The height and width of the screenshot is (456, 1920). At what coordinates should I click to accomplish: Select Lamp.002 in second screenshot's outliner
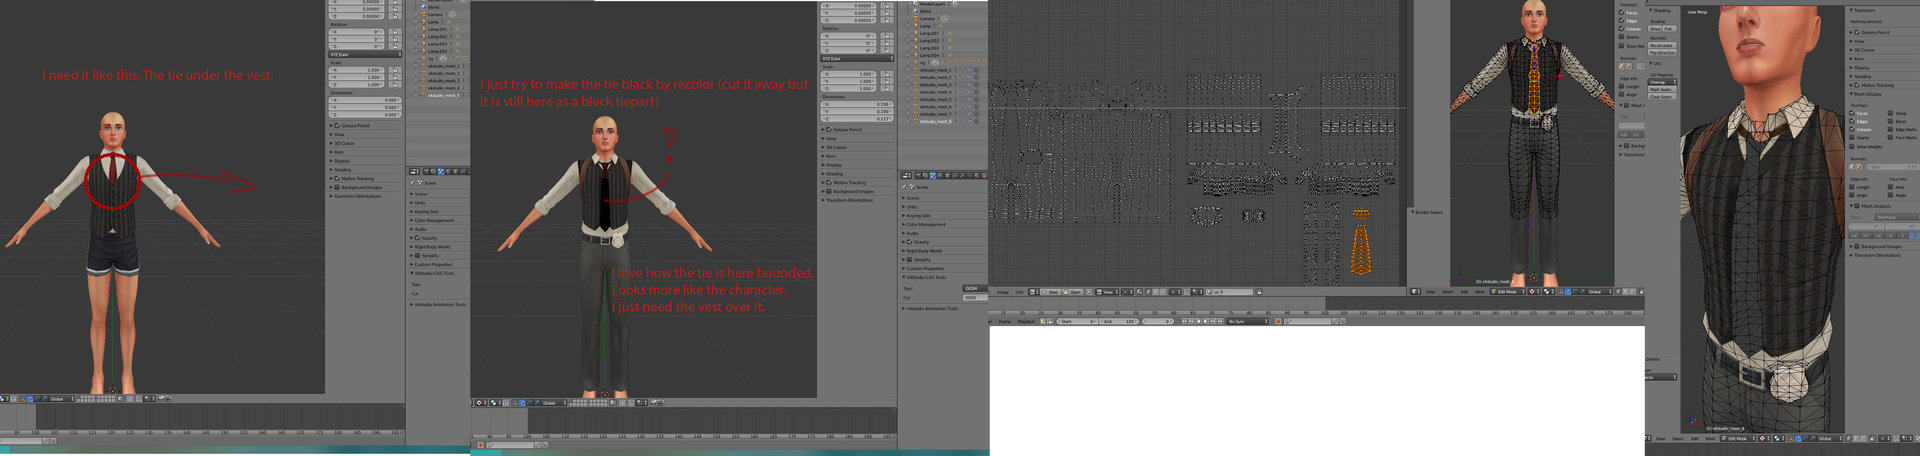929,41
